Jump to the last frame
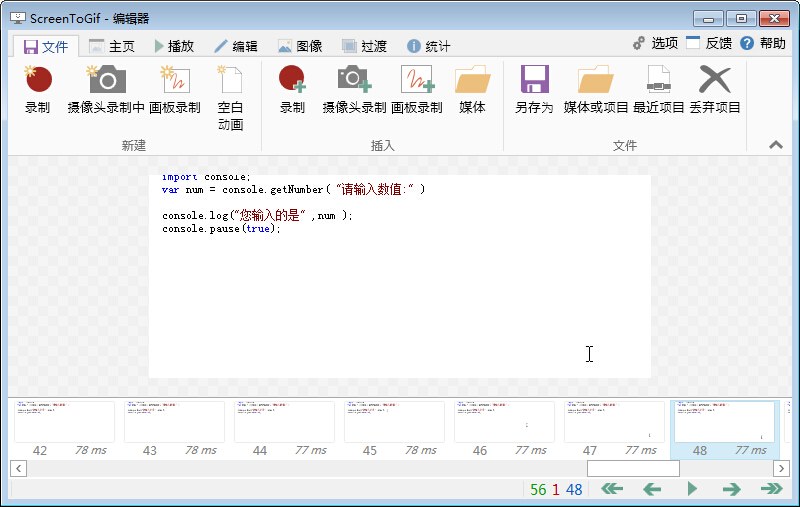The width and height of the screenshot is (800, 507). click(x=771, y=489)
